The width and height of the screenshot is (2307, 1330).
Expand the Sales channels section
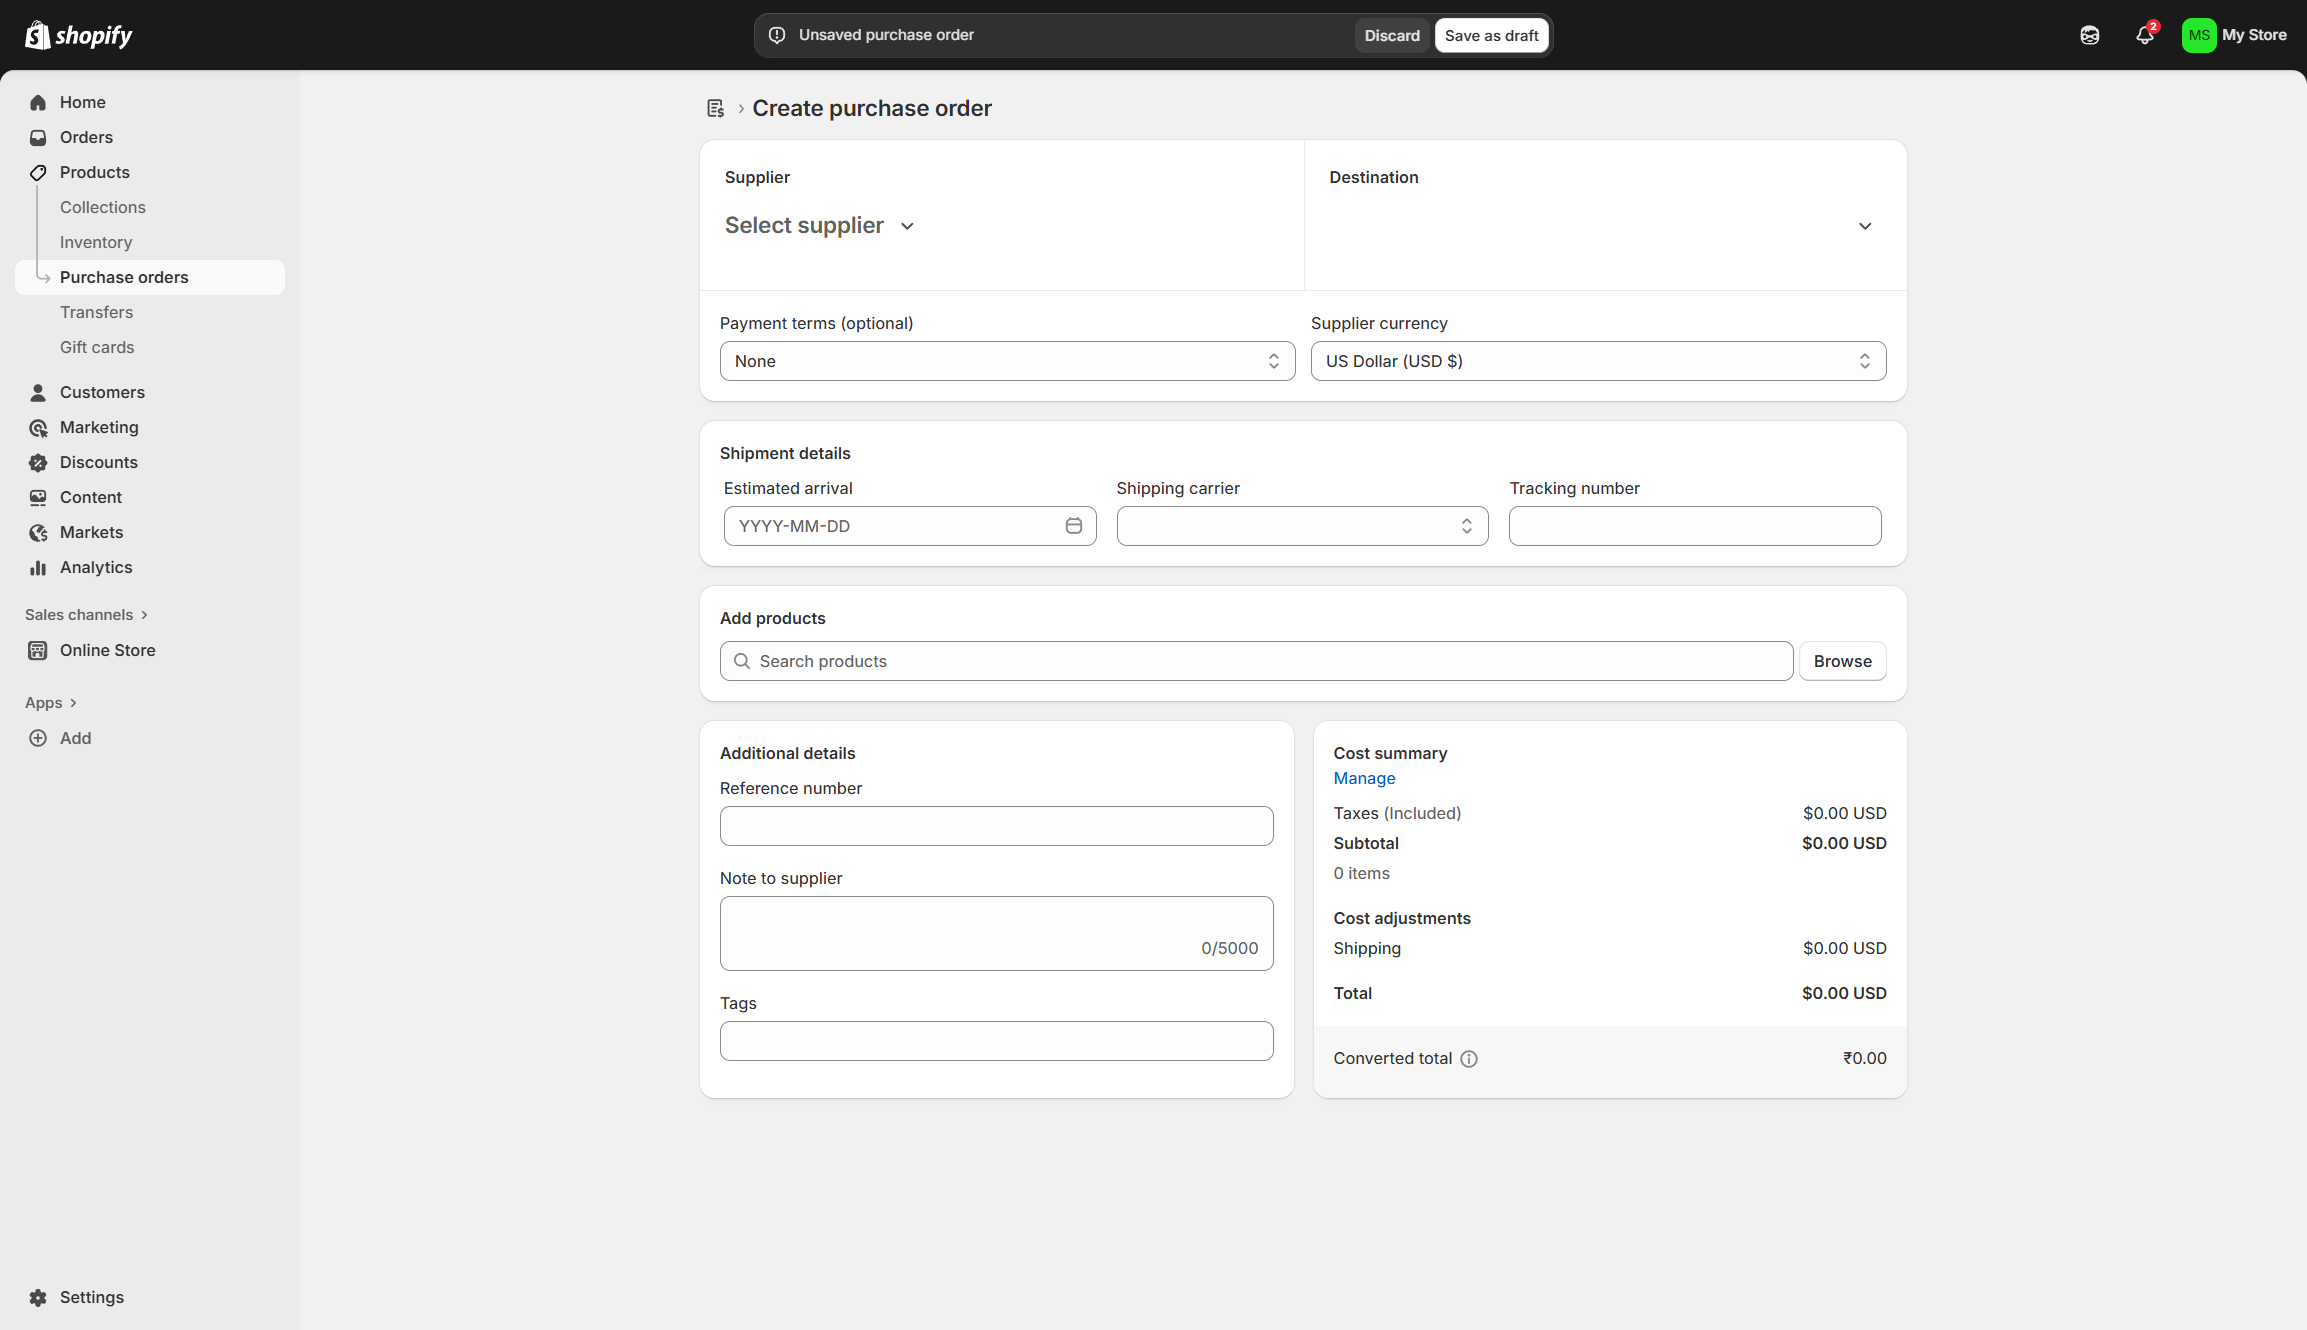tap(86, 614)
